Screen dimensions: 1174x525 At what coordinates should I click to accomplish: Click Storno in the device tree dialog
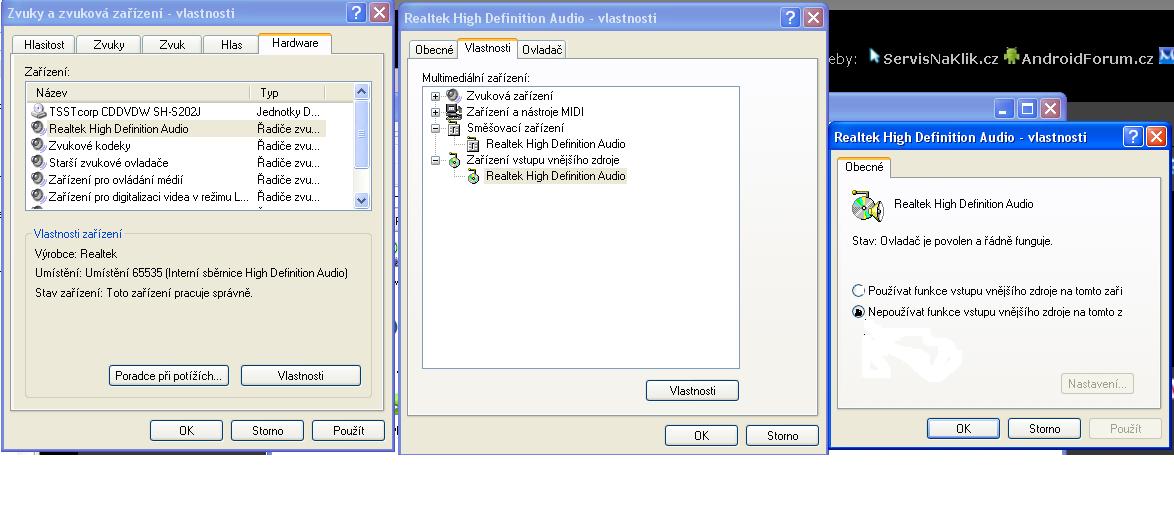(x=782, y=435)
